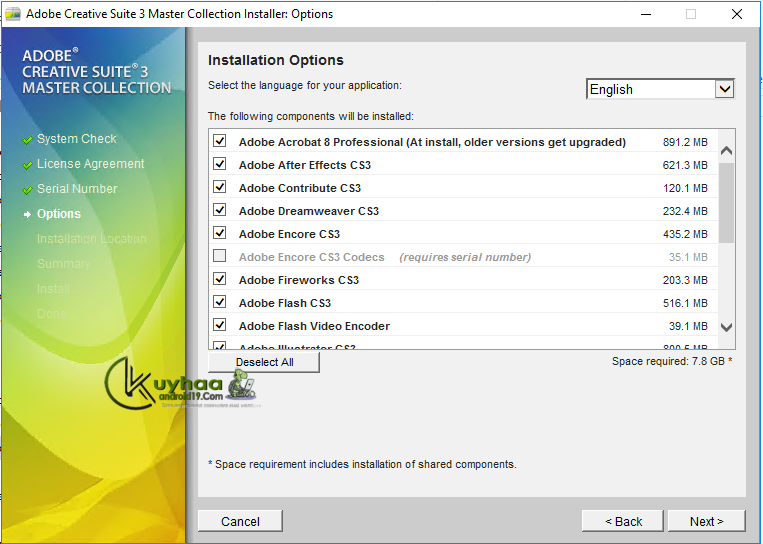Uncheck Adobe Fireworks CS3 checkbox
This screenshot has height=544, width=763.
(219, 279)
